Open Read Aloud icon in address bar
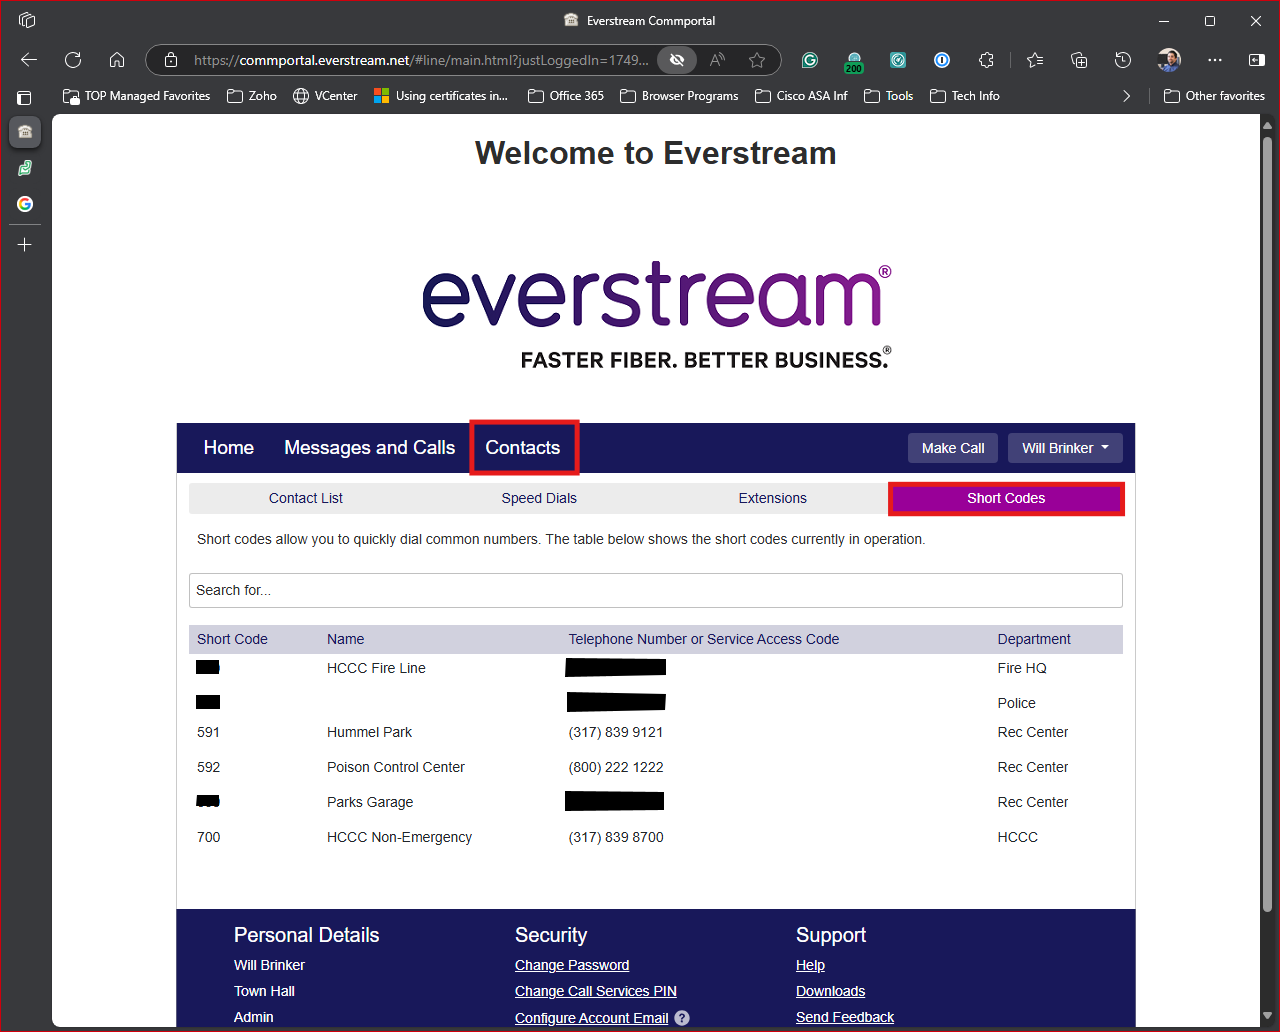Viewport: 1280px width, 1032px height. point(717,60)
